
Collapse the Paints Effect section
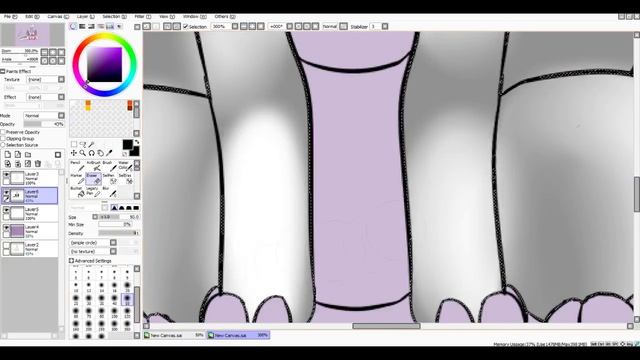point(3,71)
